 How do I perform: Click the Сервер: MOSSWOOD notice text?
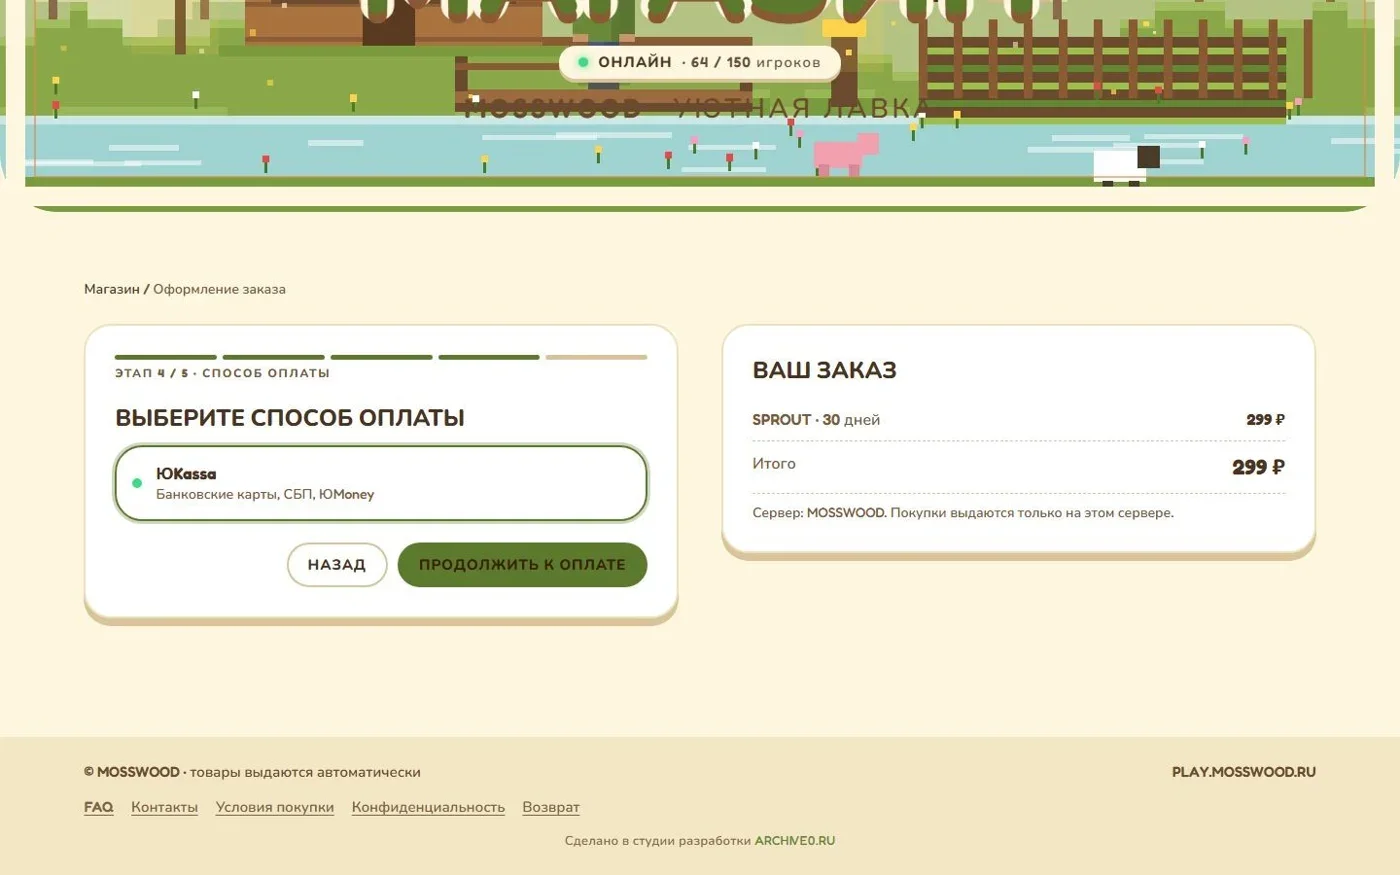tap(963, 513)
